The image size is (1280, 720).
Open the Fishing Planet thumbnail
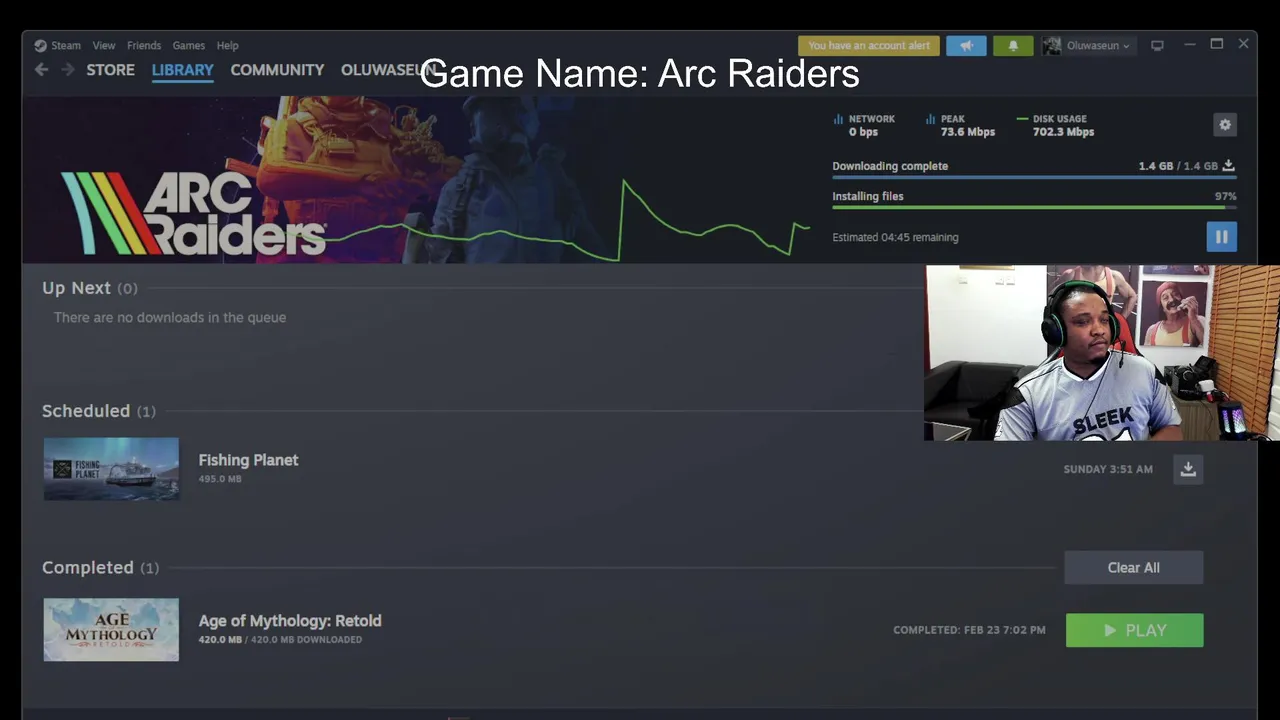pos(111,469)
